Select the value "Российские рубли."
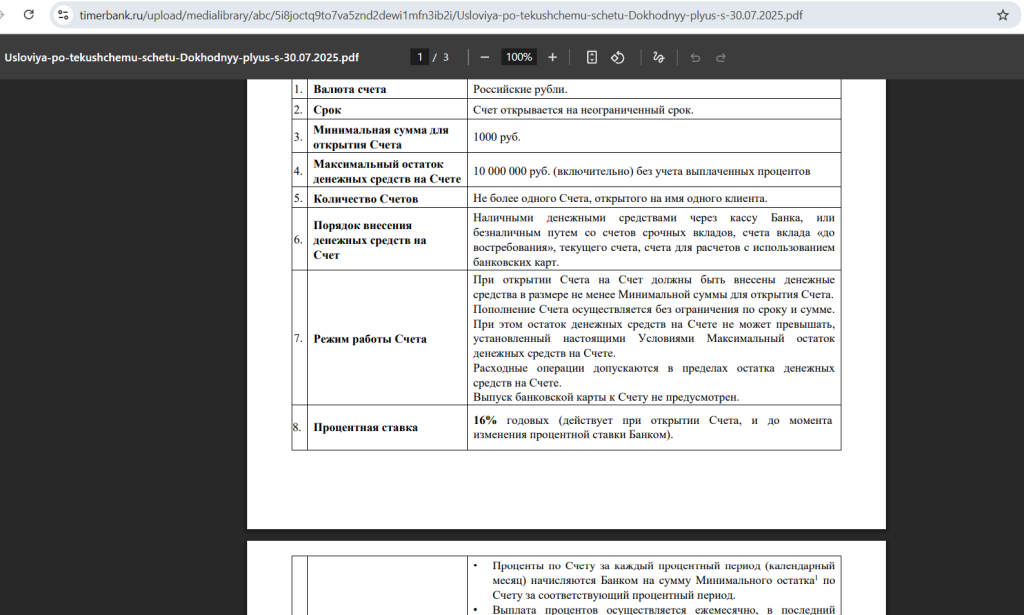The height and width of the screenshot is (615, 1024). coord(520,89)
